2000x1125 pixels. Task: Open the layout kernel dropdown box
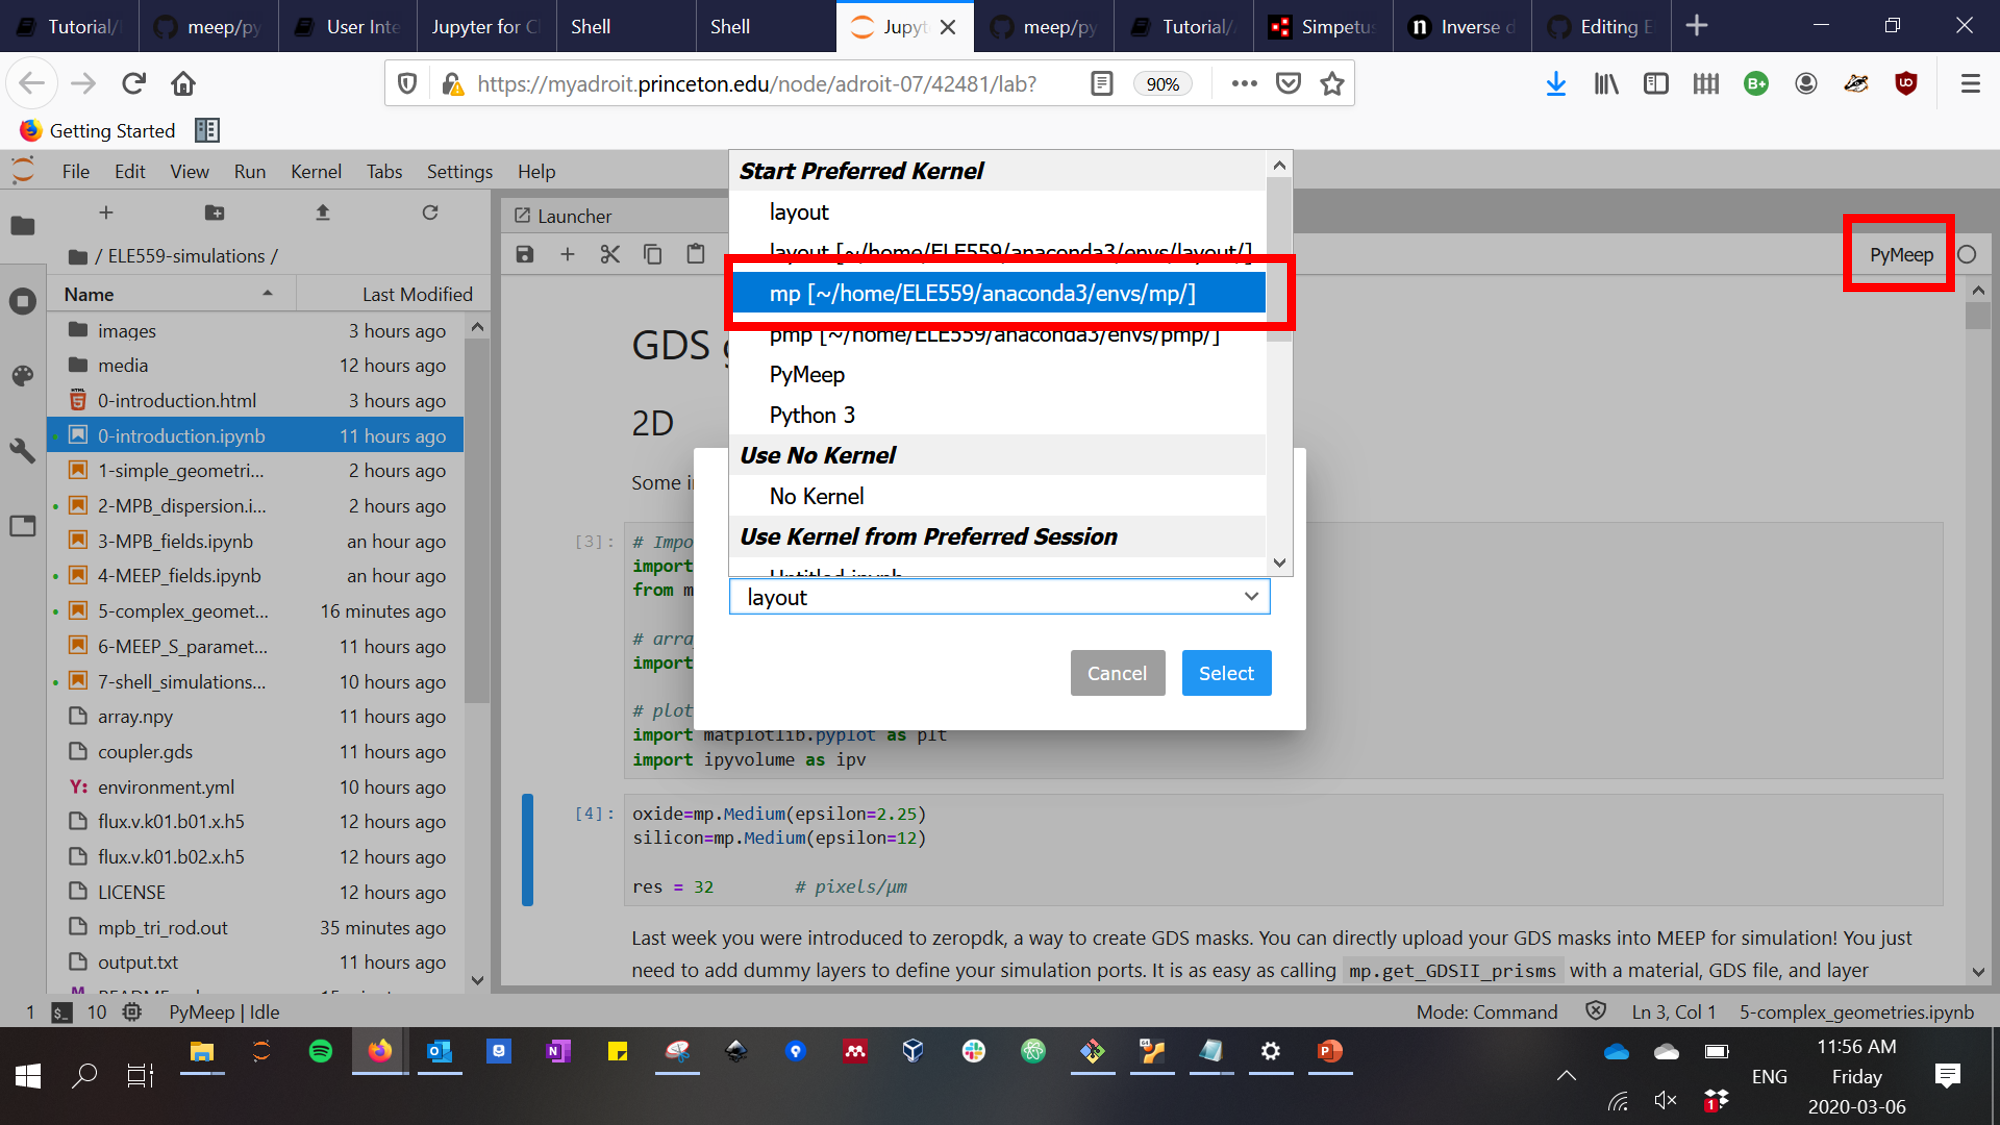pyautogui.click(x=999, y=597)
